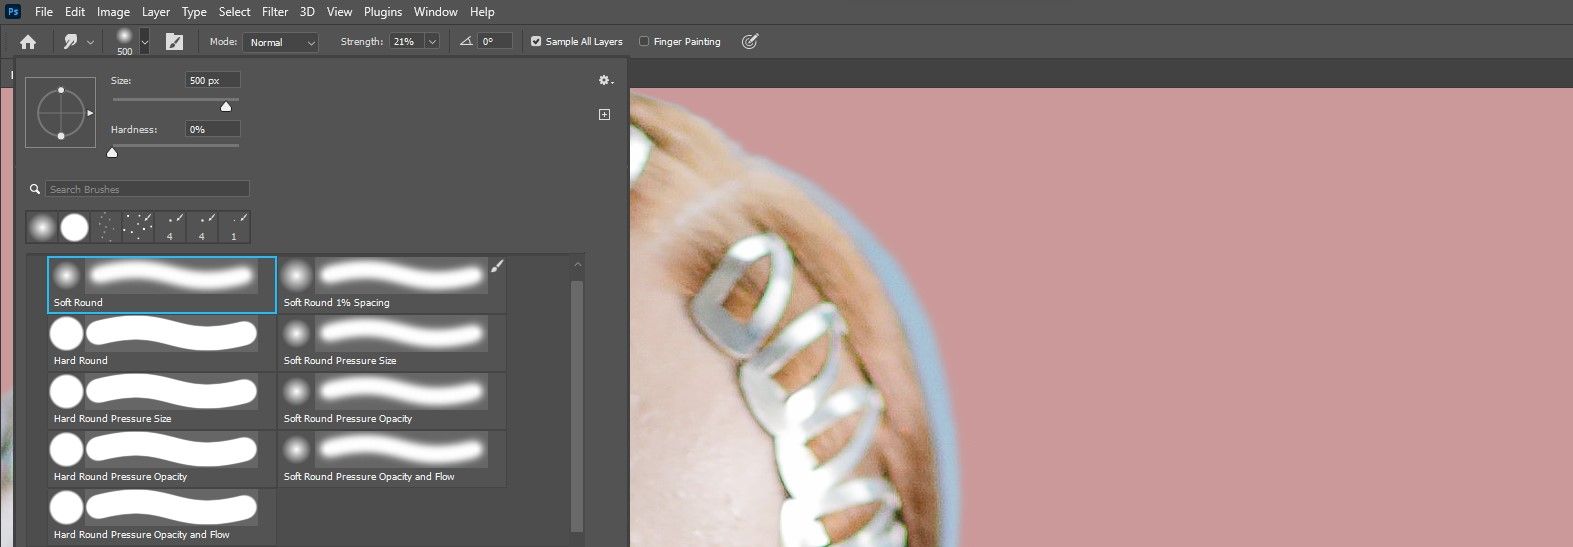Click the Hardness field showing 0%
This screenshot has width=1573, height=547.
tap(213, 129)
